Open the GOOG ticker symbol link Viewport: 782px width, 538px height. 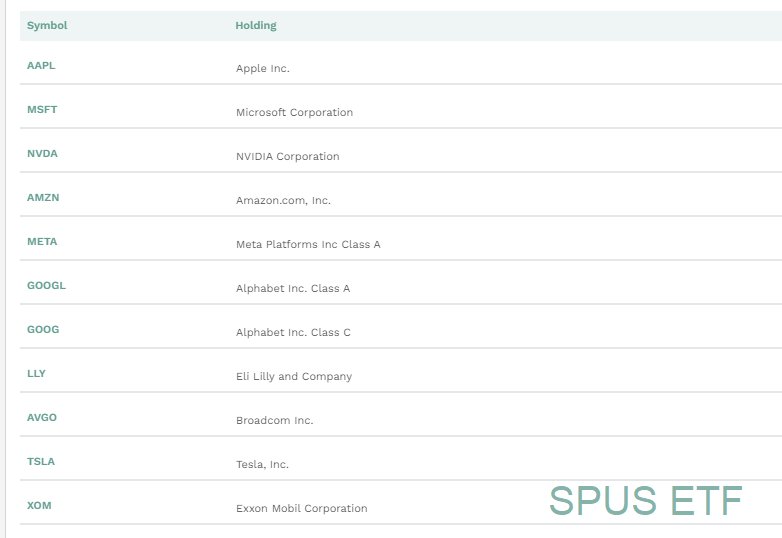point(43,329)
